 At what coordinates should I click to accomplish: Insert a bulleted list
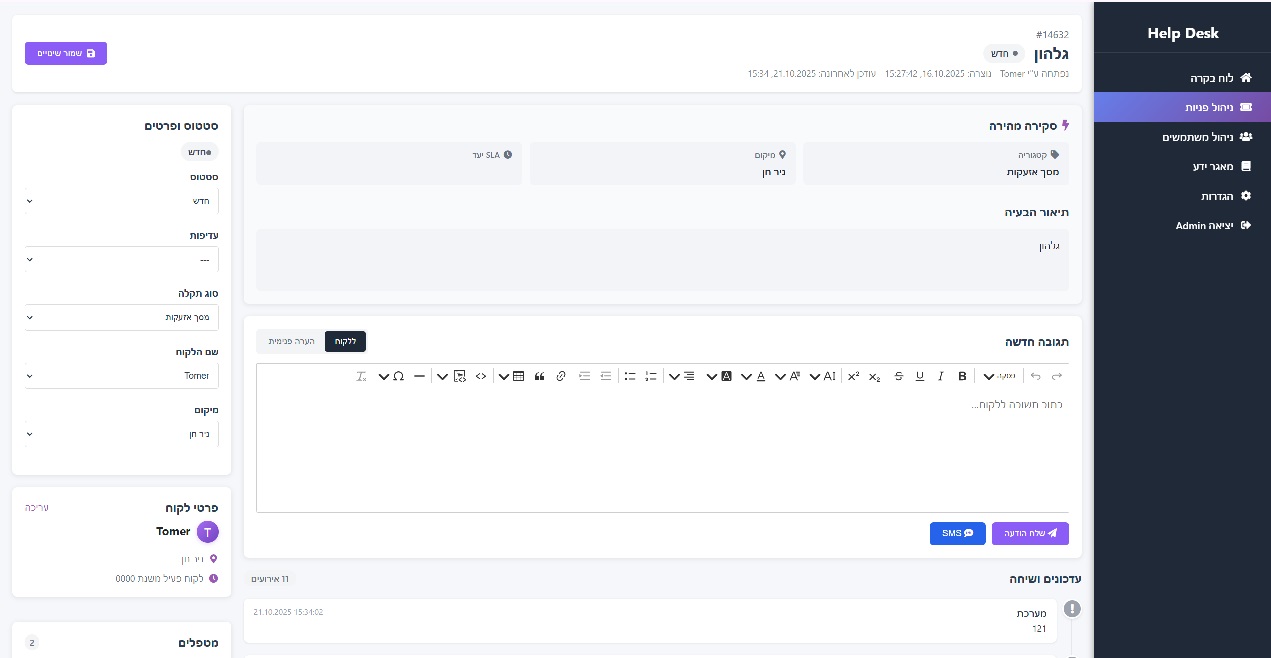click(x=630, y=376)
